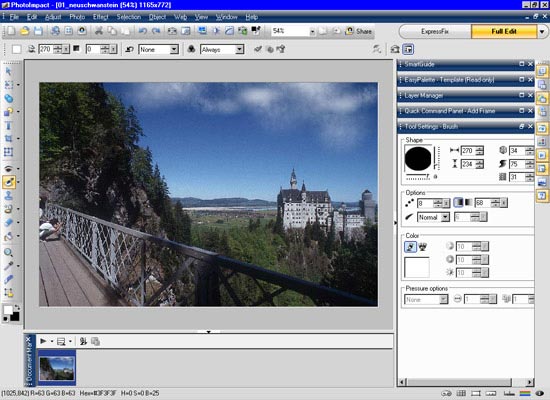Image resolution: width=550 pixels, height=400 pixels.
Task: Open the None preset dropdown on attribute bar
Action: [174, 49]
